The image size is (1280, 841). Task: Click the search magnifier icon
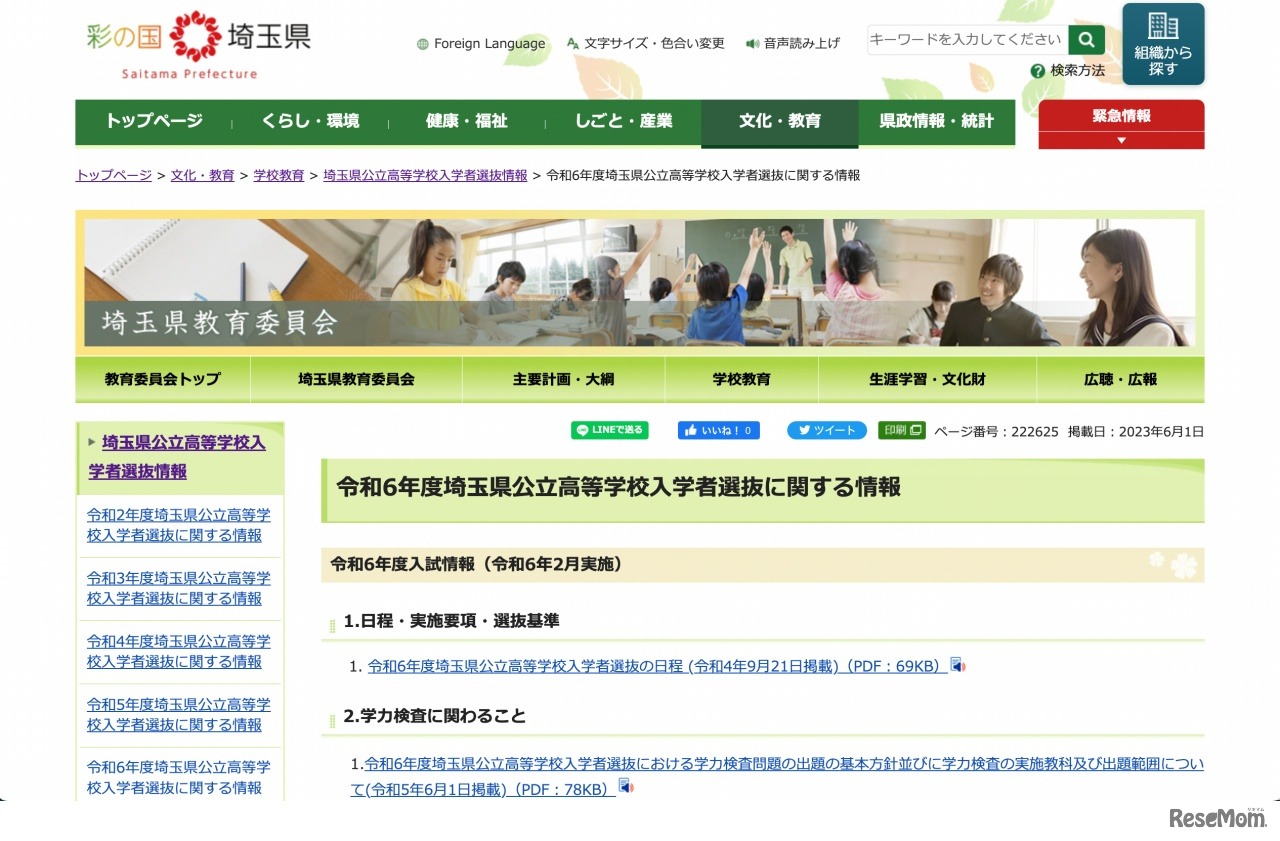tap(1087, 39)
